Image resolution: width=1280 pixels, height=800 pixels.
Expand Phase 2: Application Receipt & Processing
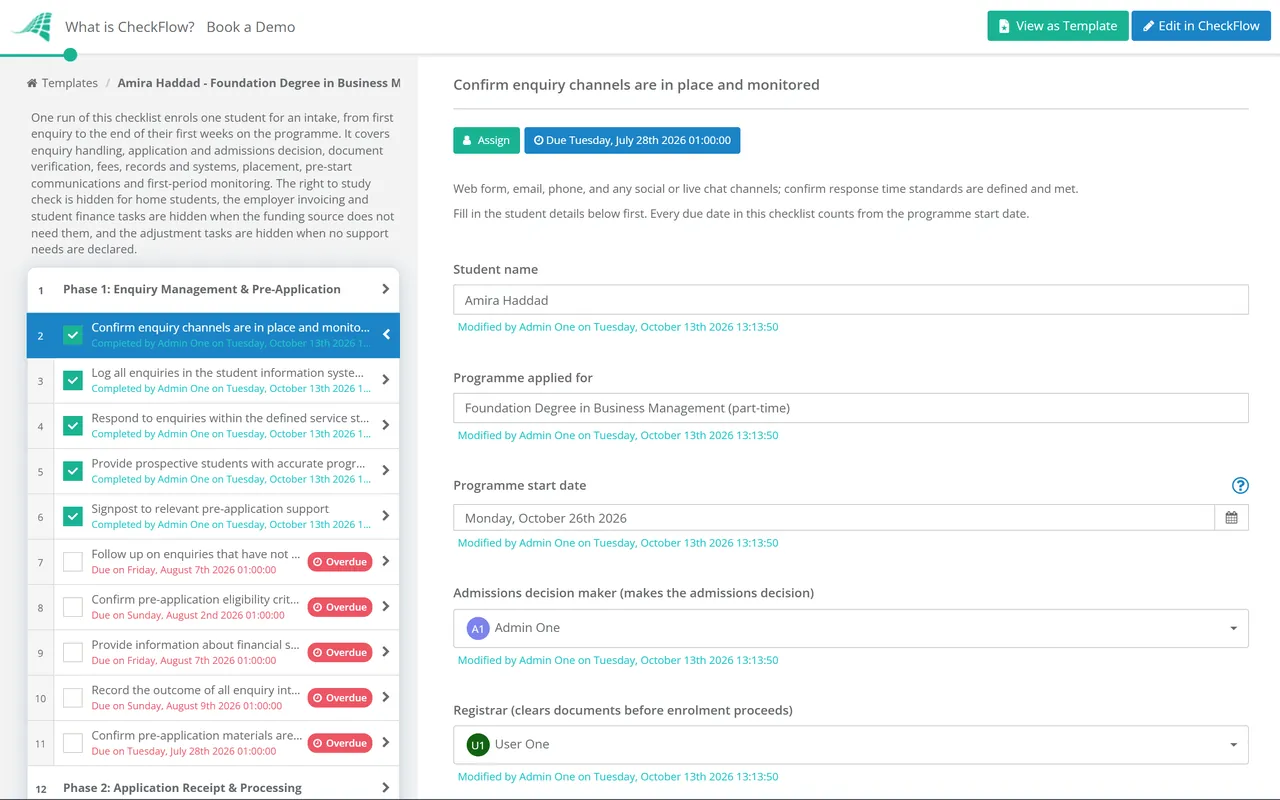click(213, 787)
